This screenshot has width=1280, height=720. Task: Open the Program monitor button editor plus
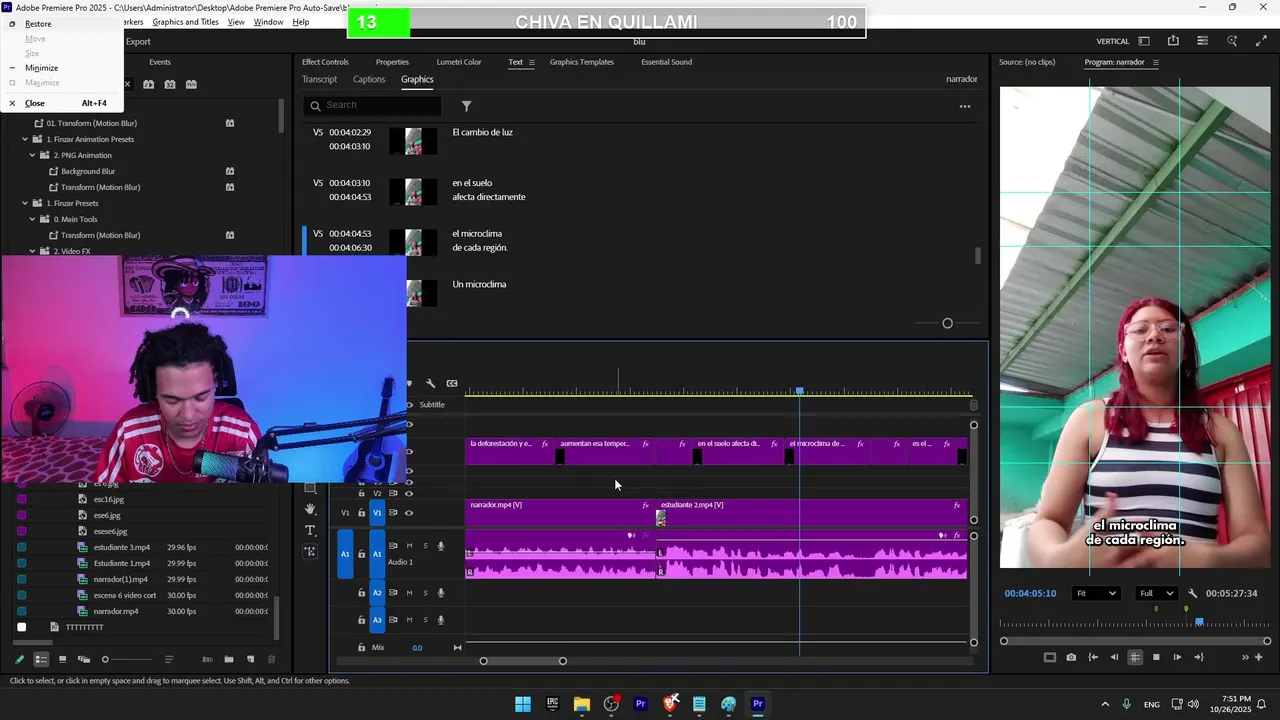[1259, 657]
